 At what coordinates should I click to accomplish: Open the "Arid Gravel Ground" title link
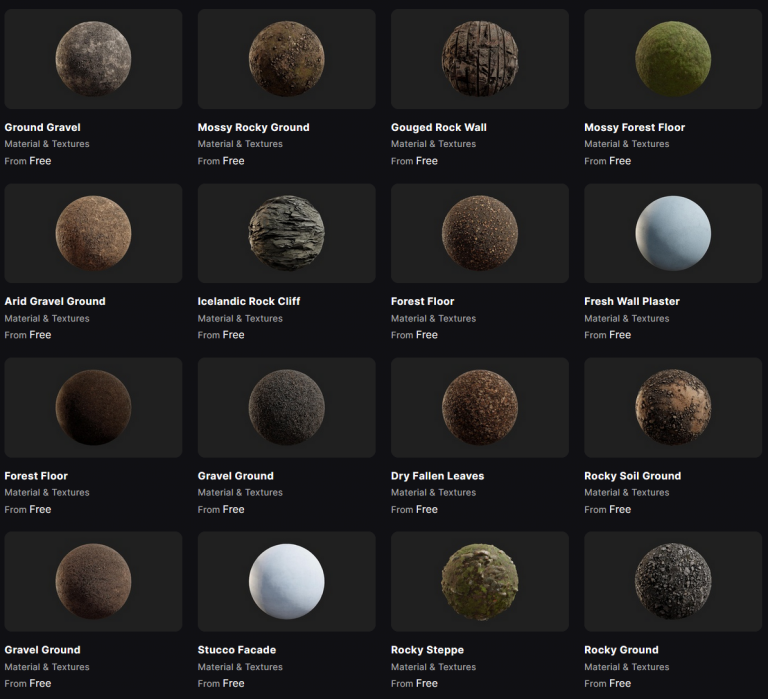[x=55, y=301]
